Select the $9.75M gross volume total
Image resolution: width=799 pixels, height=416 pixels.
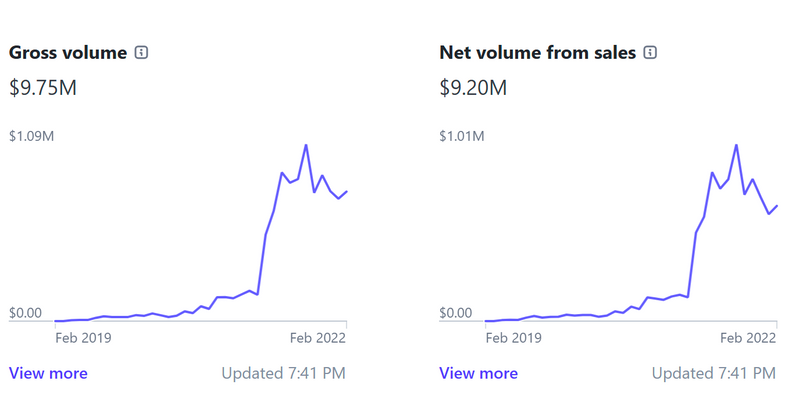[x=43, y=88]
